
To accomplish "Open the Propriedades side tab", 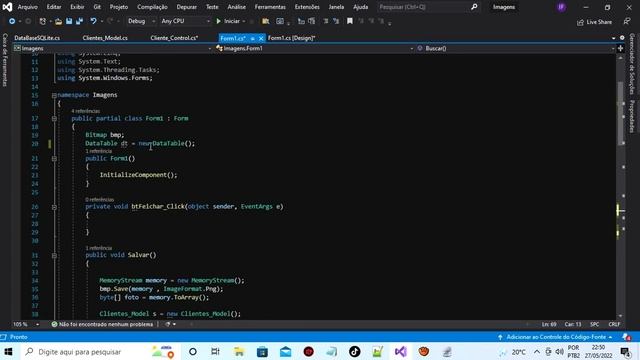I will 631,116.
